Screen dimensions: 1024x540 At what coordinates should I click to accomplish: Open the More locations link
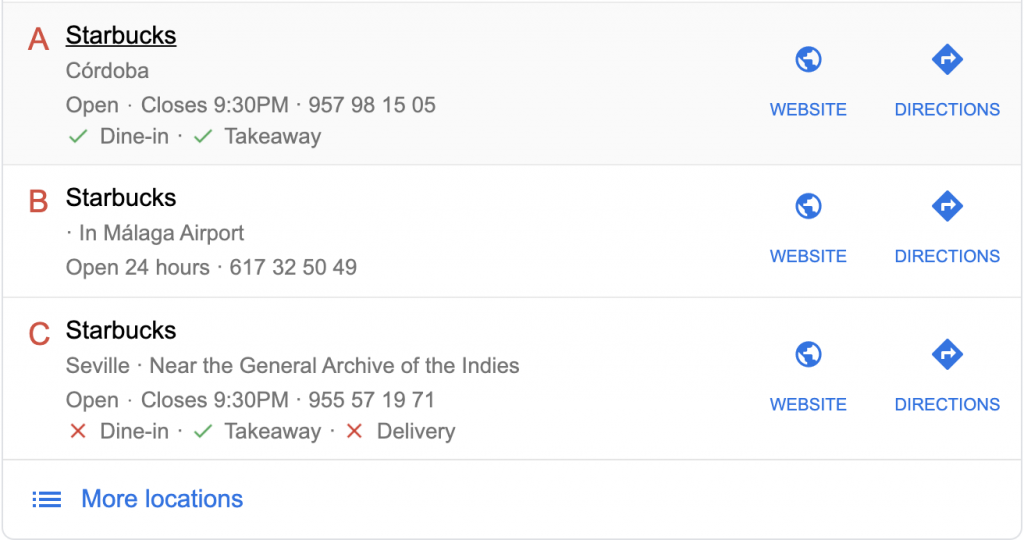coord(162,499)
